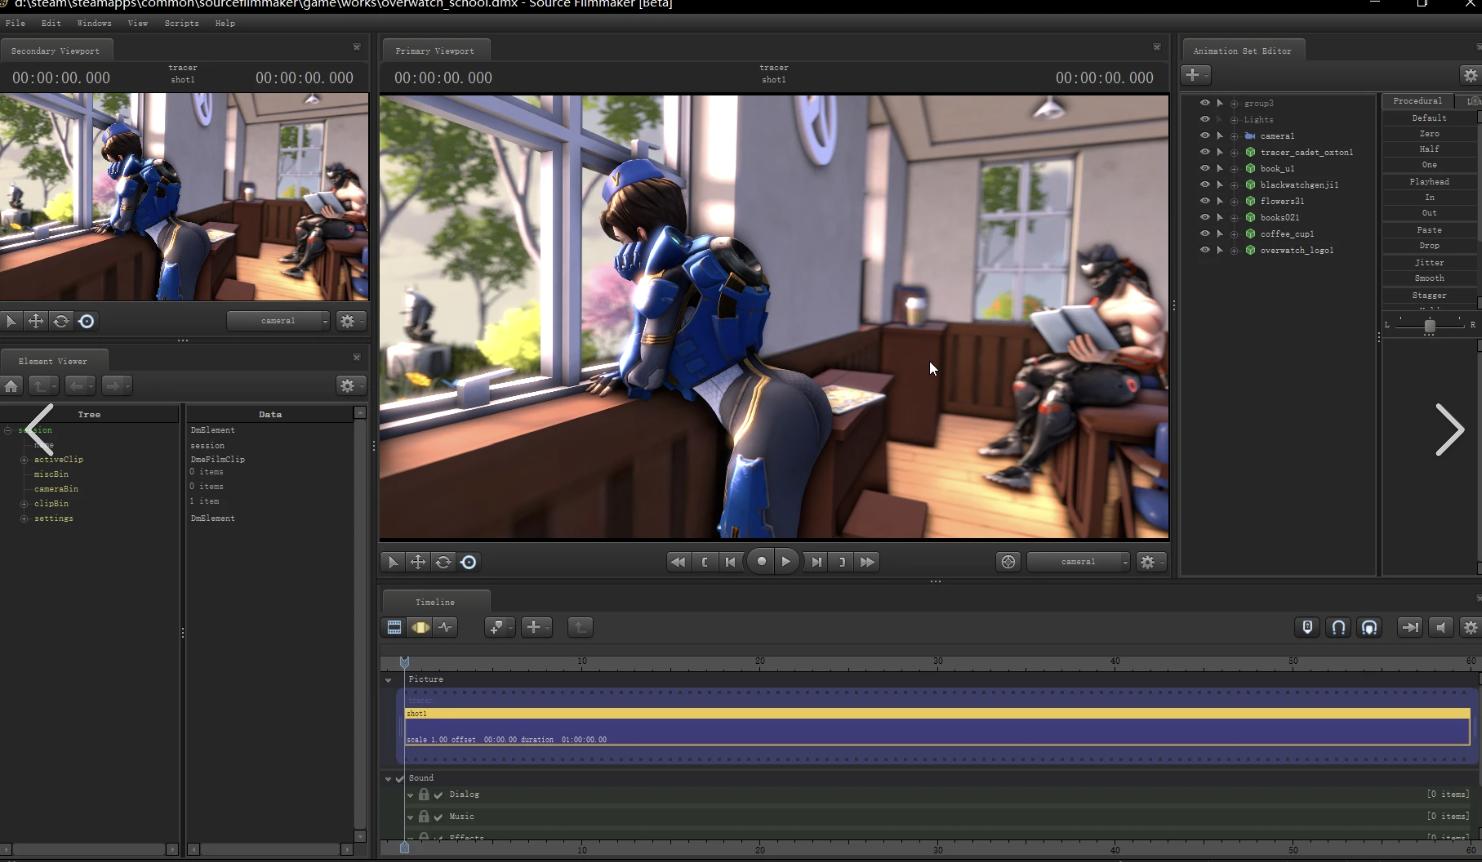Toggle the Dialog track checkmark
Viewport: 1482px width, 862px height.
tap(438, 795)
